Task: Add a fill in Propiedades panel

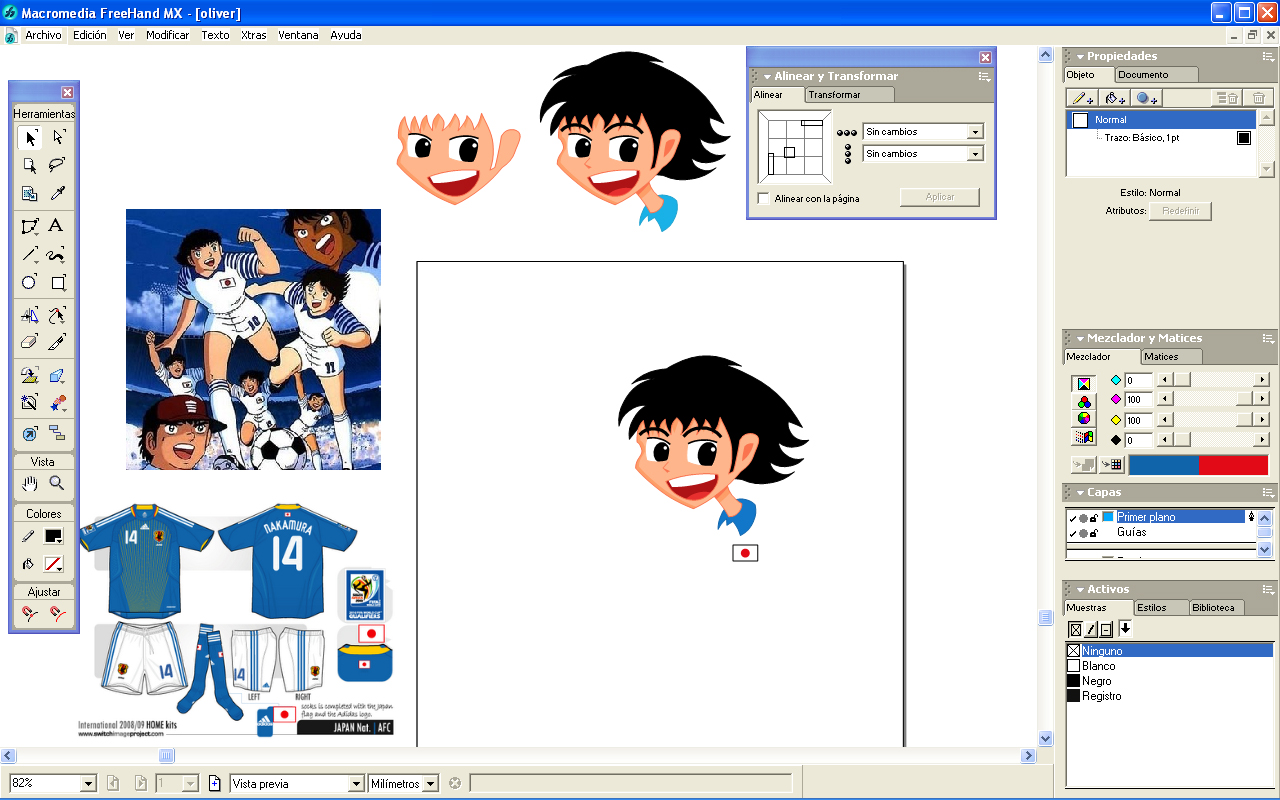Action: coord(1114,98)
